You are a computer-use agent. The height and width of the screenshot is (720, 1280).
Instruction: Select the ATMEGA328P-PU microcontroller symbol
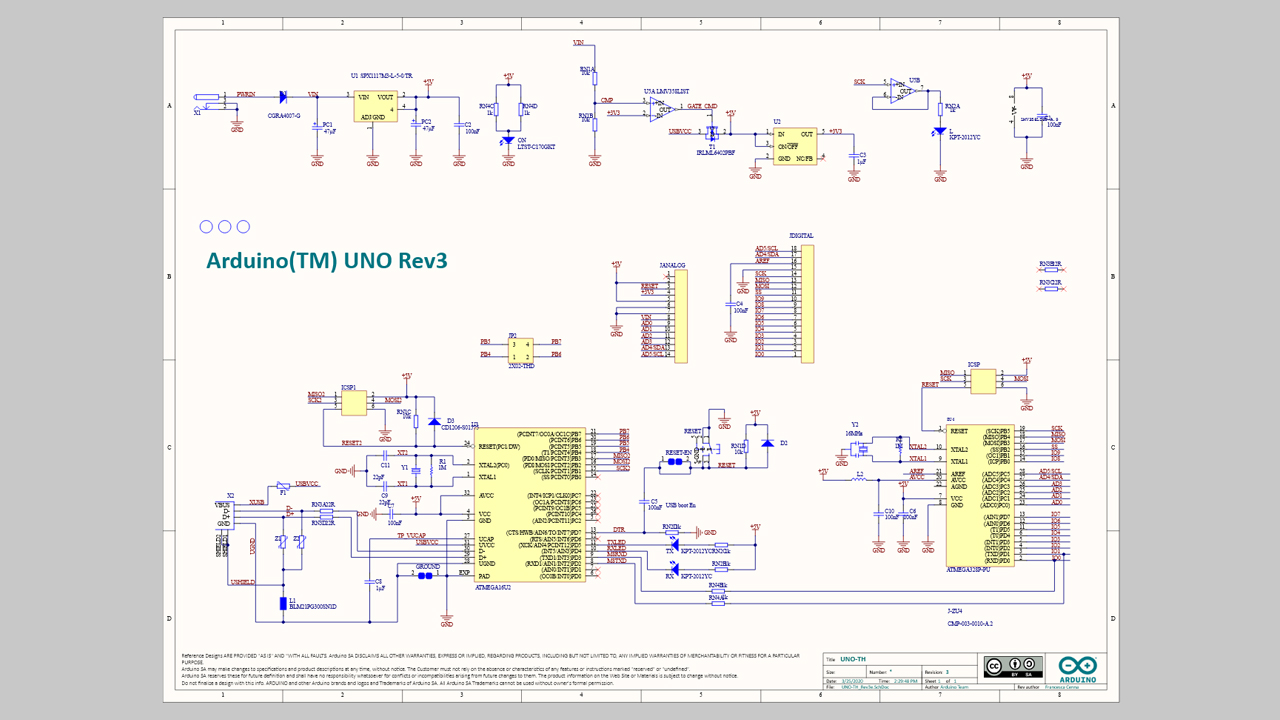click(979, 495)
